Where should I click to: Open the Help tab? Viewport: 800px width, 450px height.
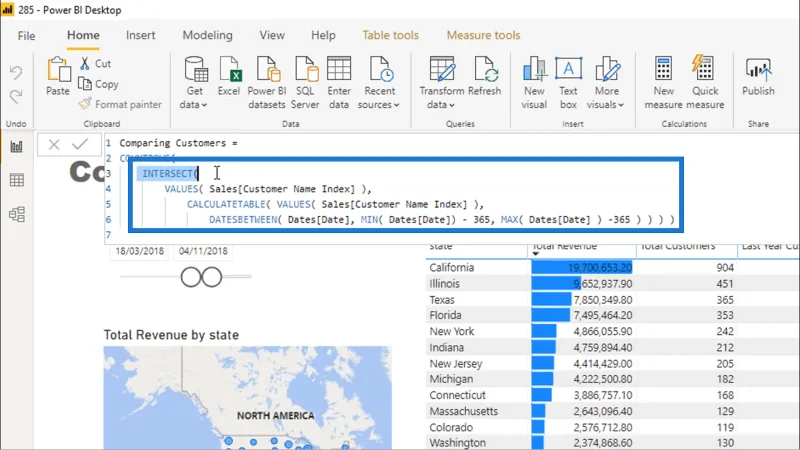point(323,35)
